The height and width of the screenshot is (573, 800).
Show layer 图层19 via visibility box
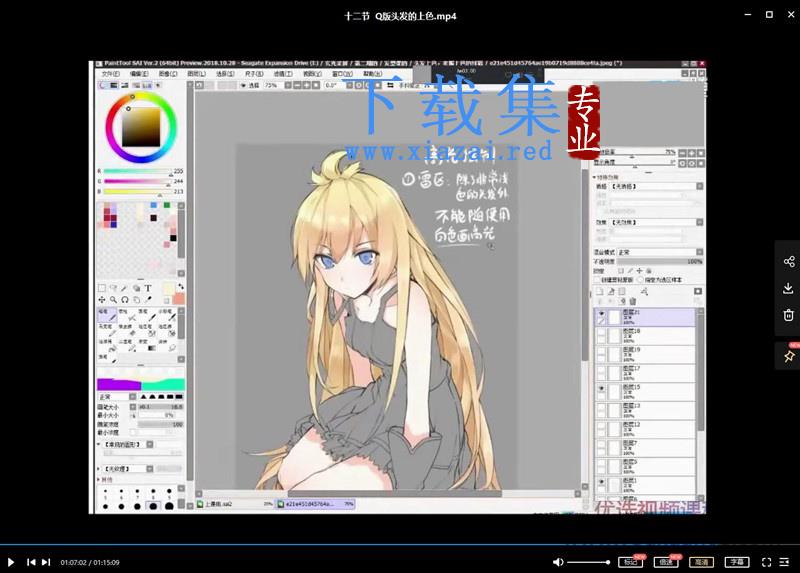coord(602,352)
